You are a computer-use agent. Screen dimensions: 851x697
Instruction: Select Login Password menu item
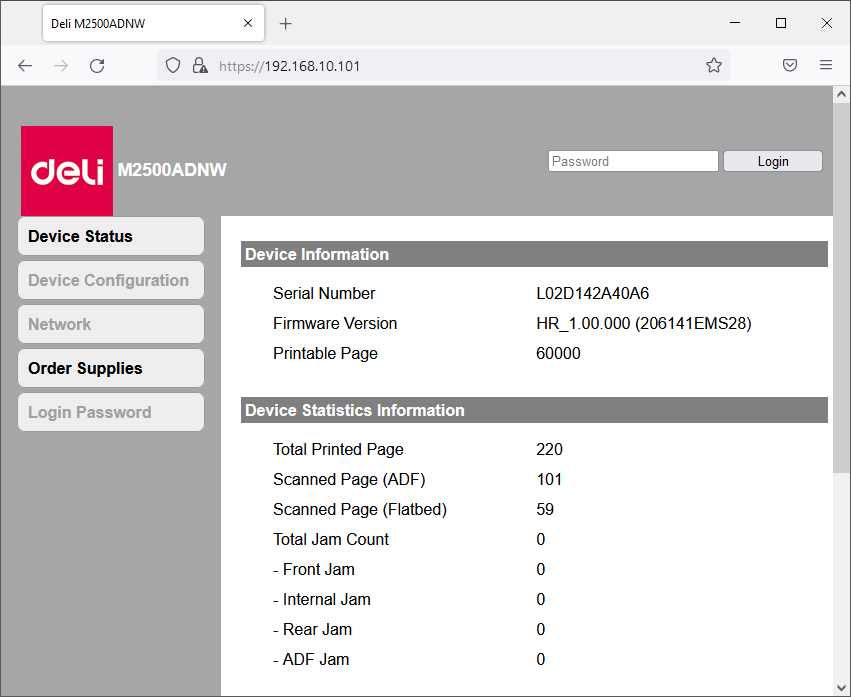click(111, 413)
